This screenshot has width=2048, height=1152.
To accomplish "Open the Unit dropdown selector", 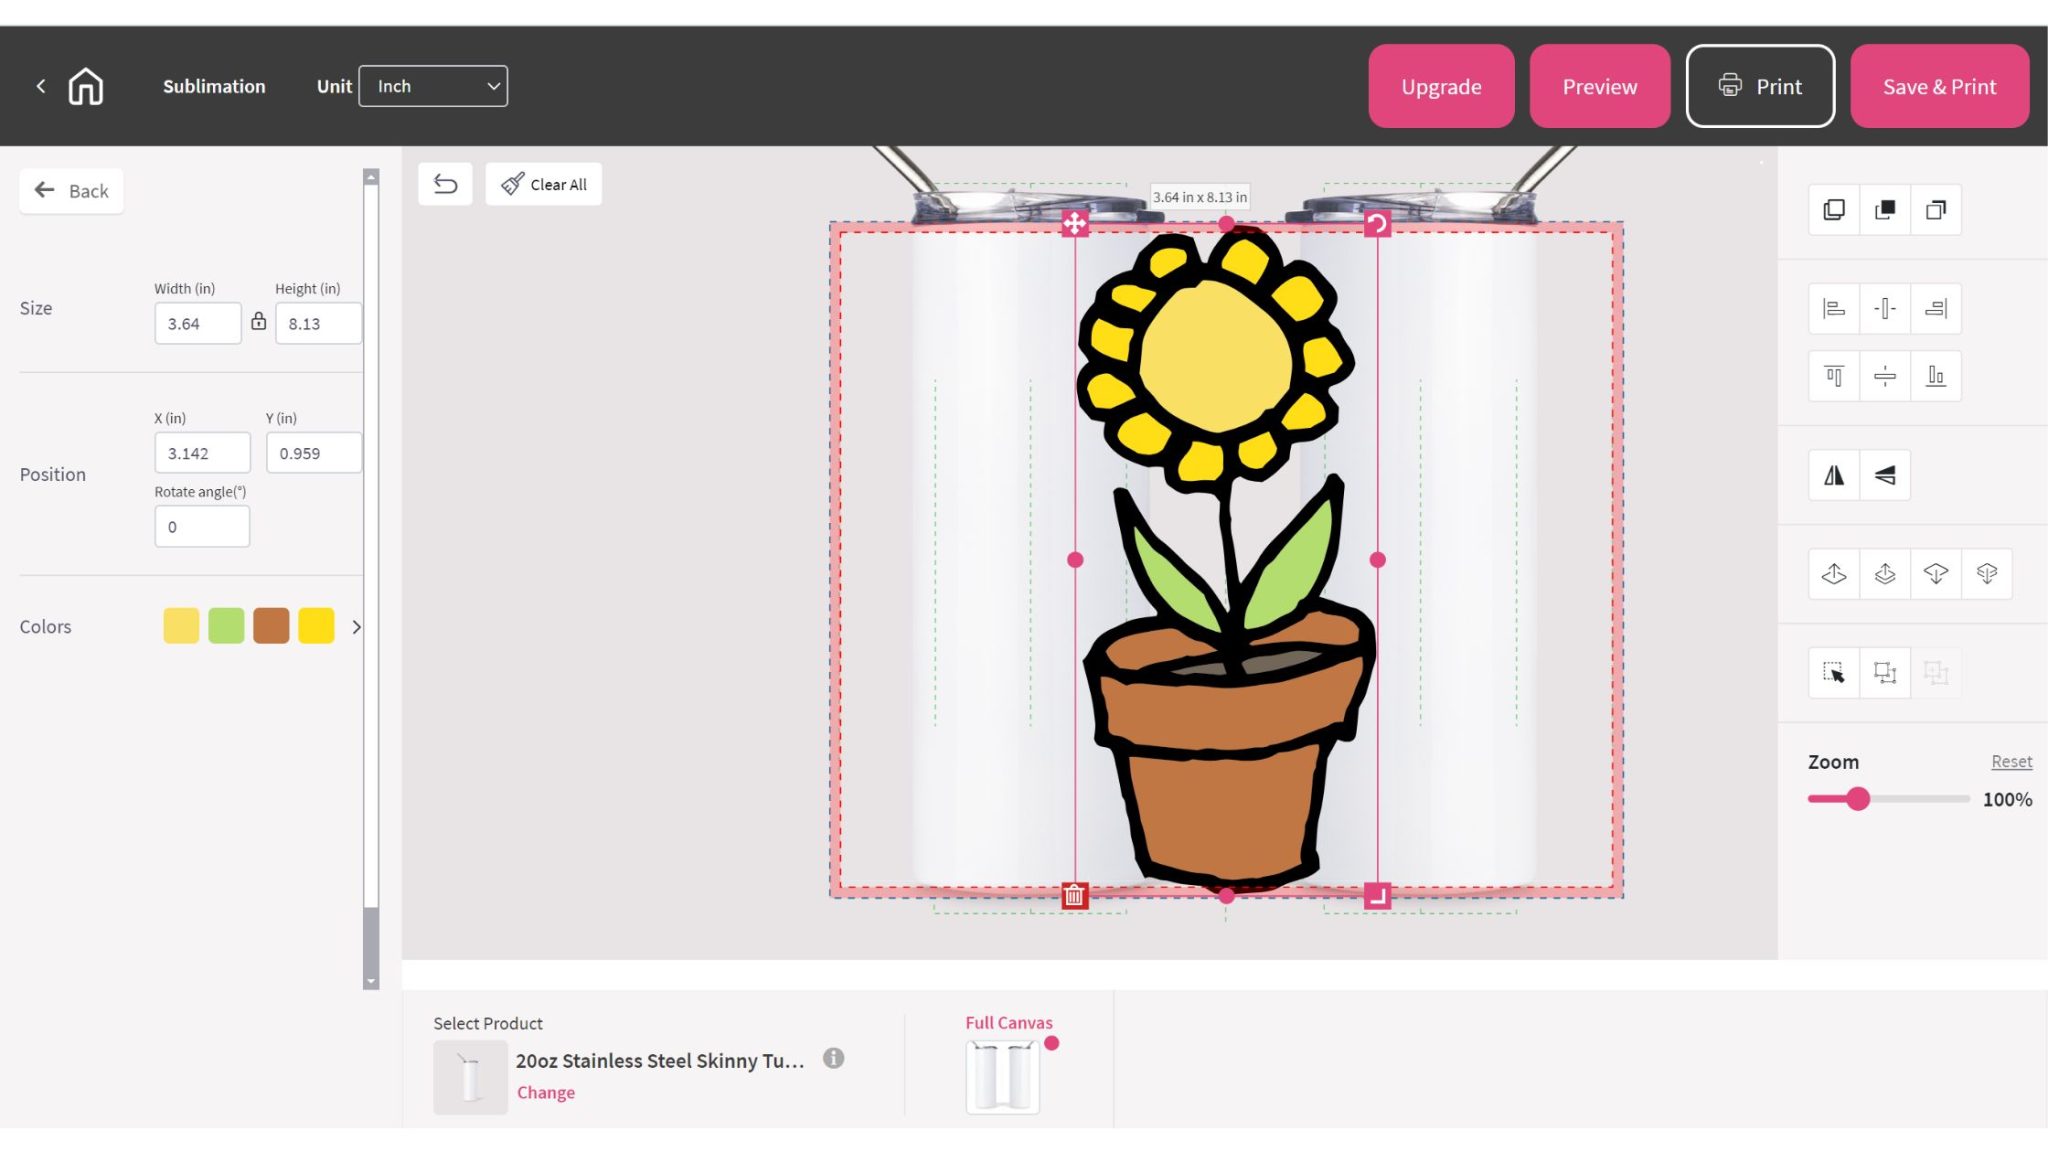I will 433,86.
